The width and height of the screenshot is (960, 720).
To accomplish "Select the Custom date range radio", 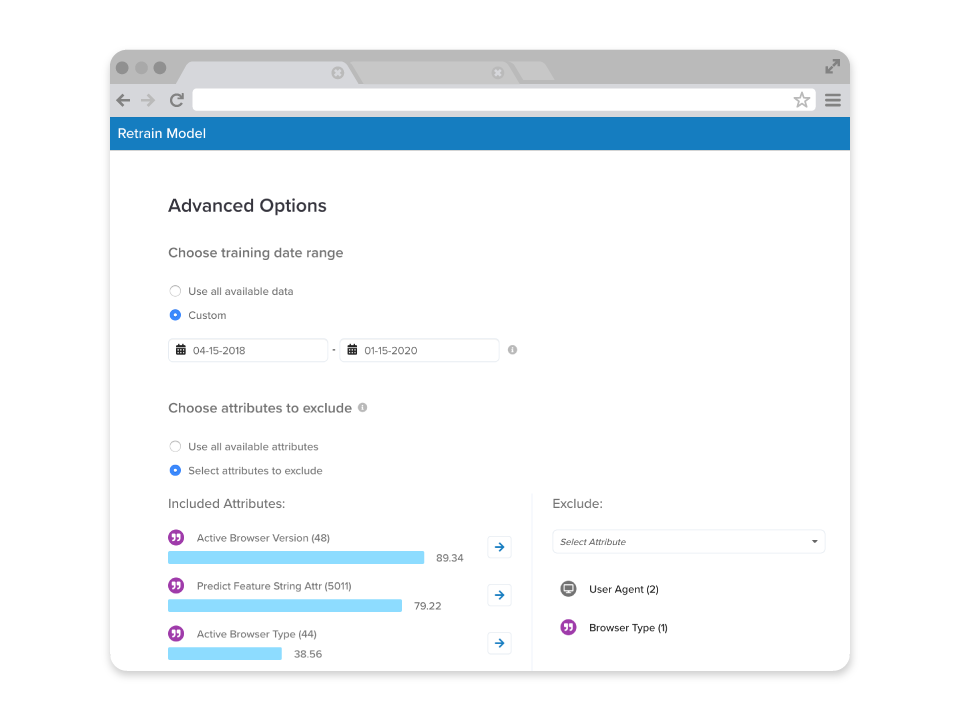I will pyautogui.click(x=175, y=315).
